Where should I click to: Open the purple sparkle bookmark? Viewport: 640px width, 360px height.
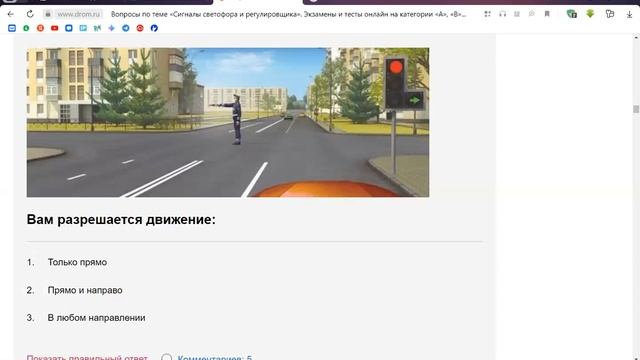pos(111,28)
